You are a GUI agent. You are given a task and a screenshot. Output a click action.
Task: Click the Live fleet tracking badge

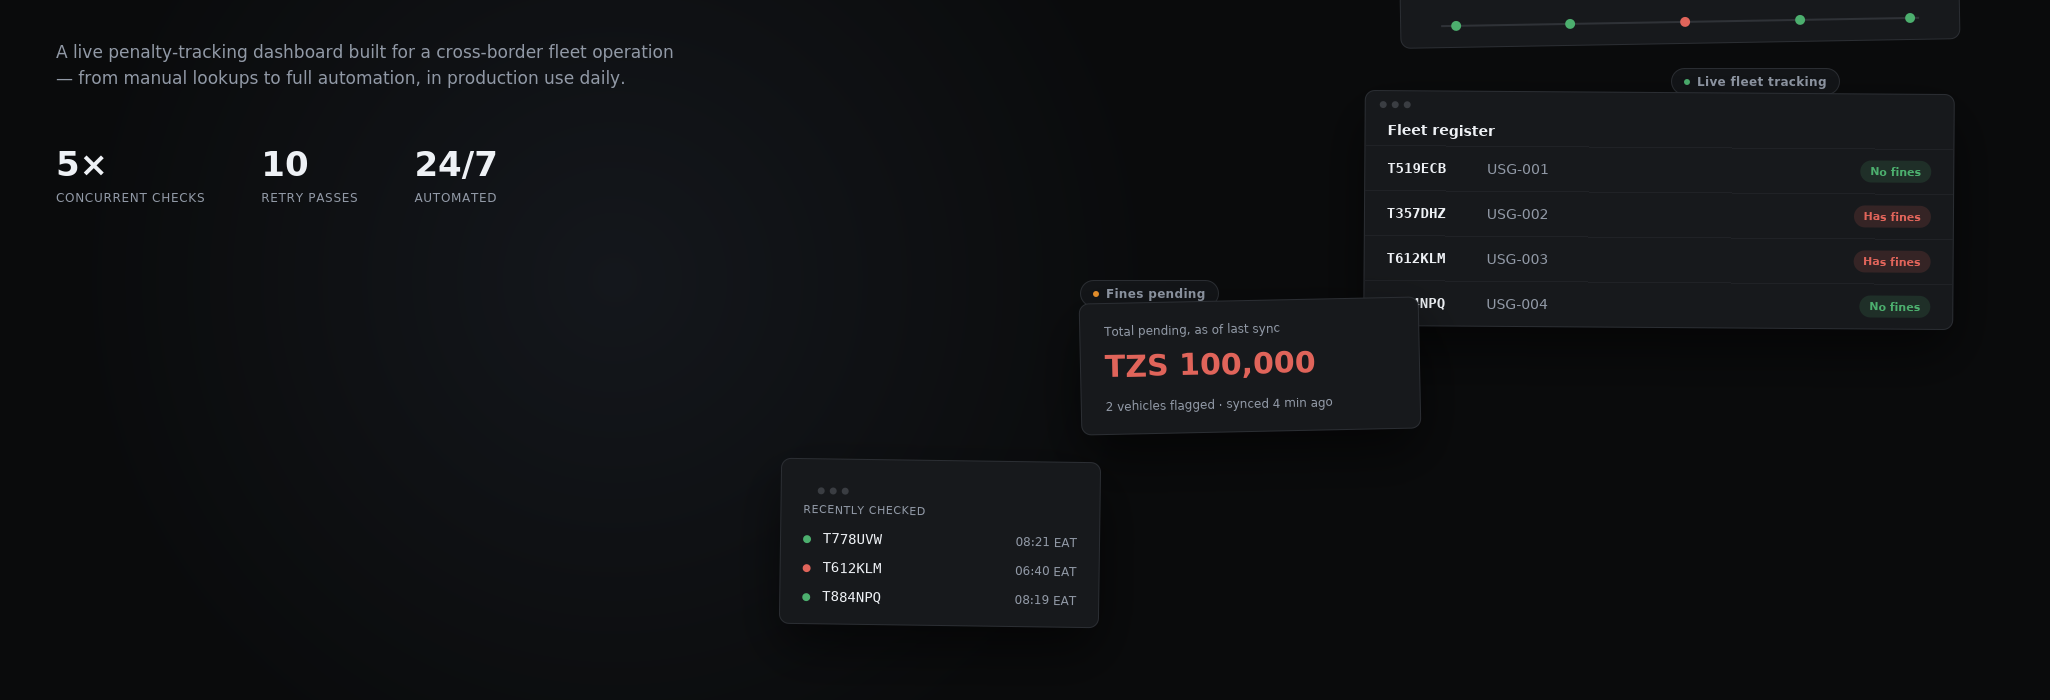coord(1755,82)
